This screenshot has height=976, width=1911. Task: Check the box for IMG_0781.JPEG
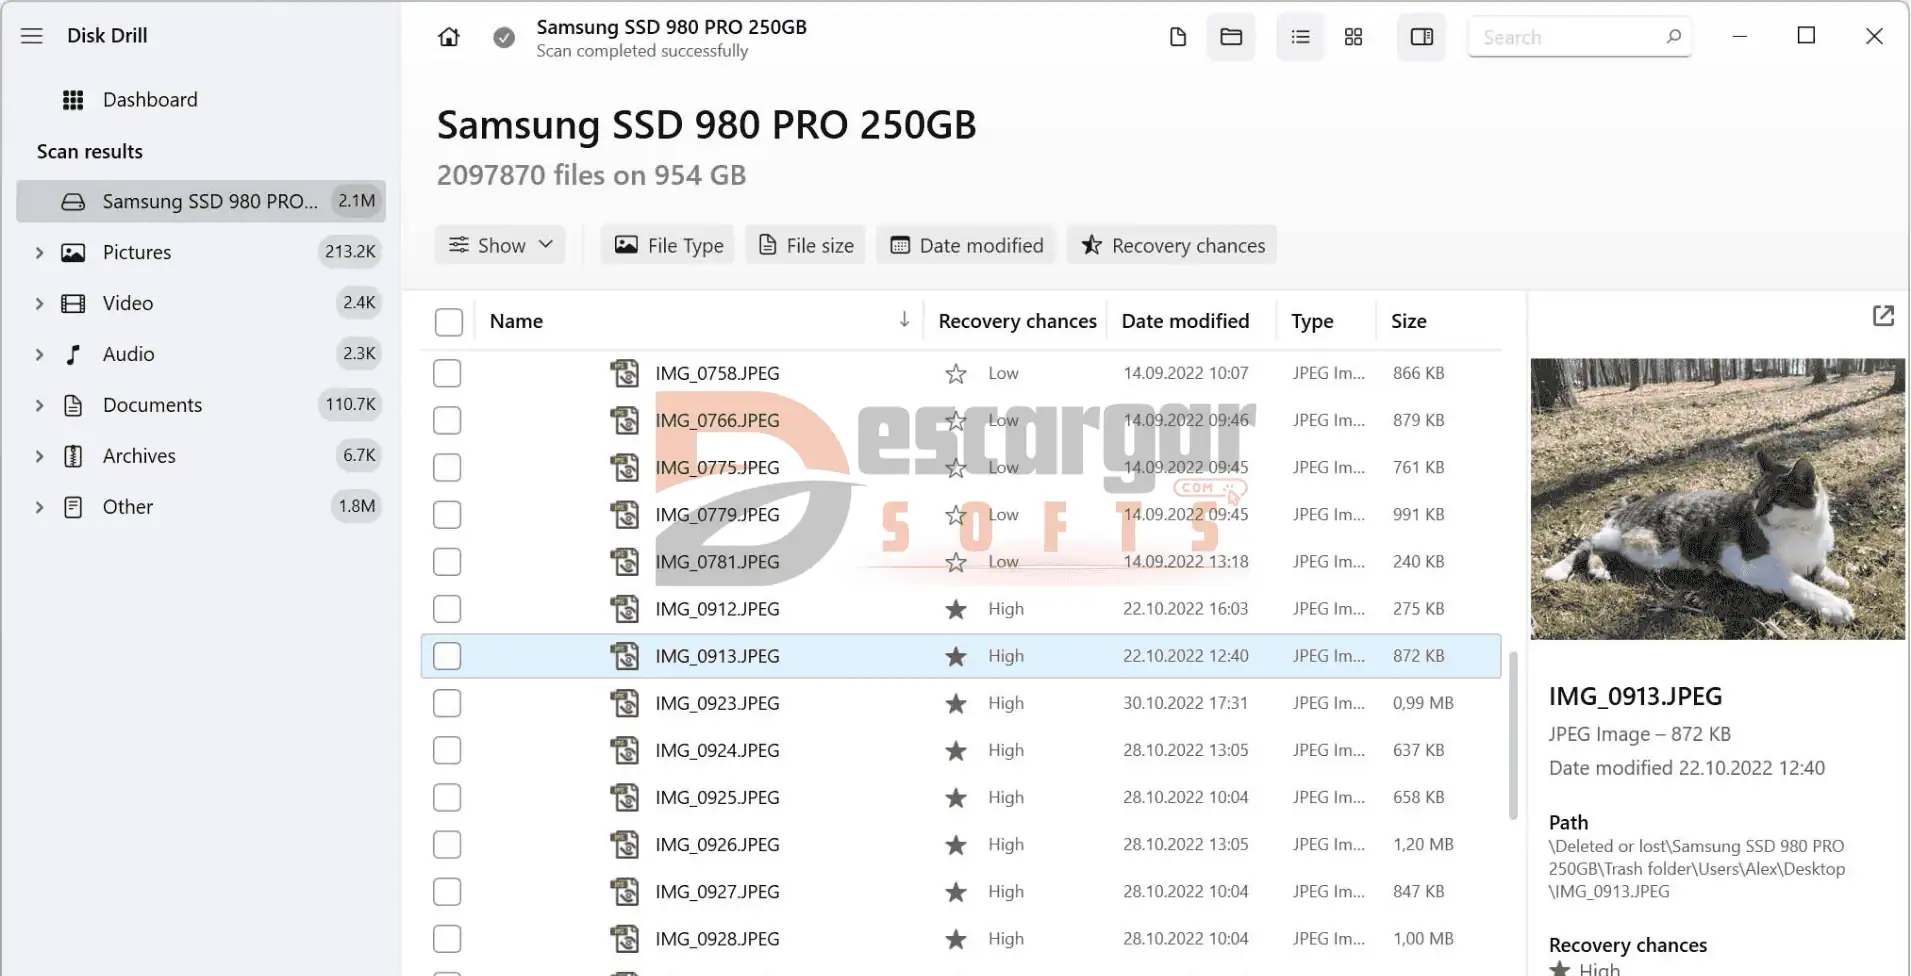pos(447,562)
